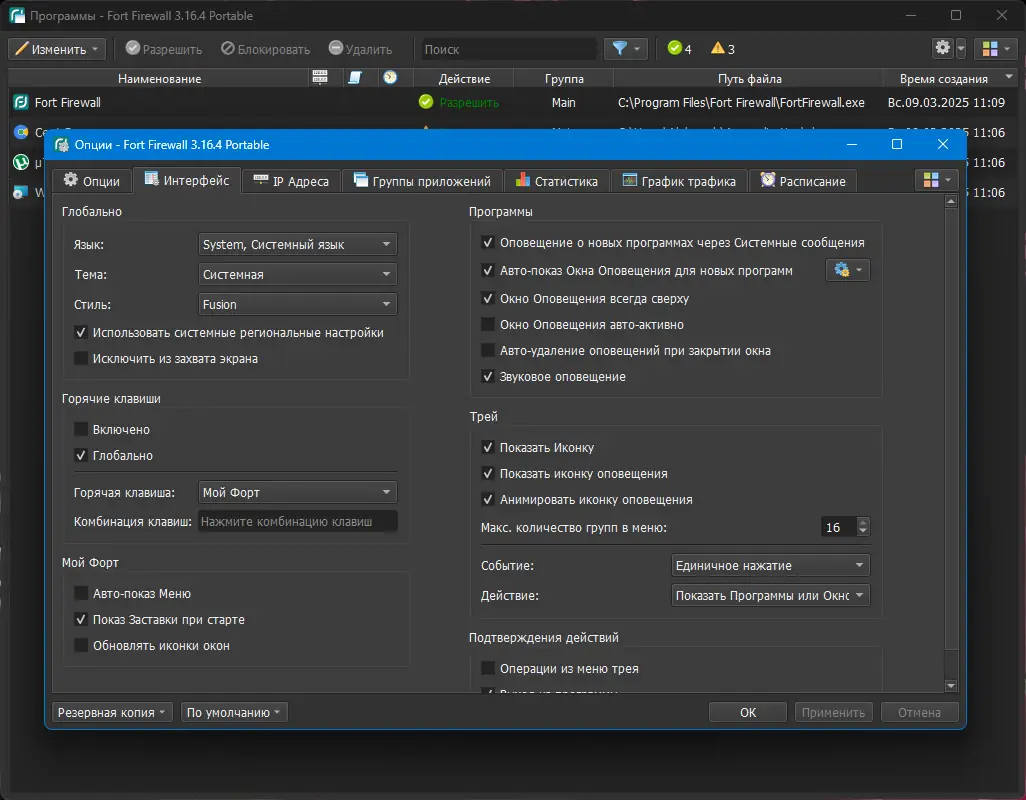Click the Chrome row icon in Programs list

pos(21,132)
